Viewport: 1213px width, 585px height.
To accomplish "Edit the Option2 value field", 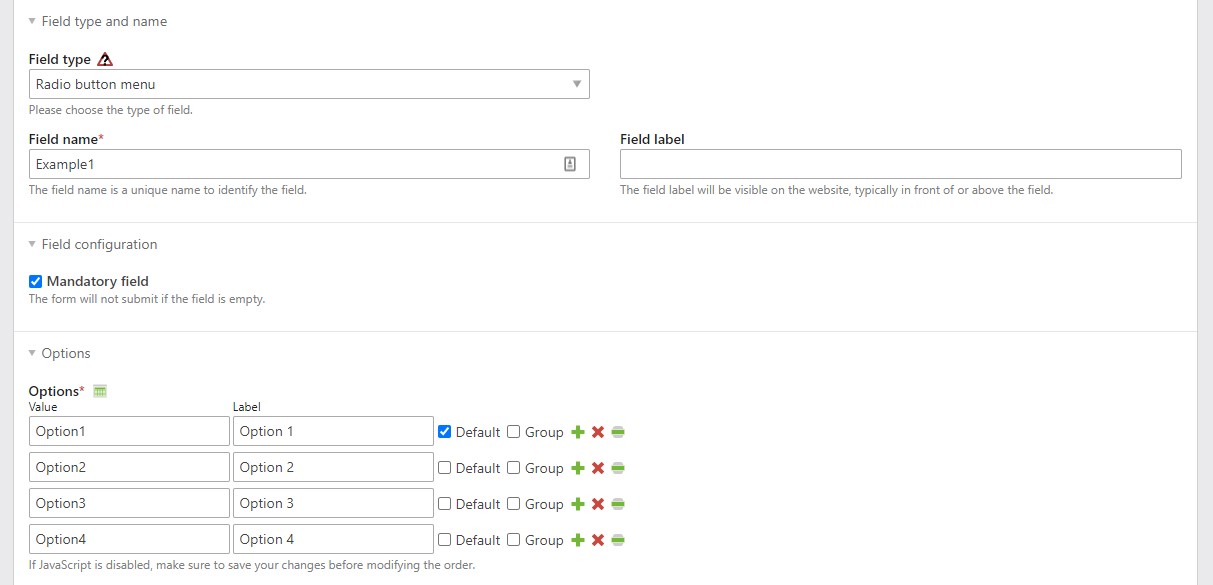I will (129, 467).
